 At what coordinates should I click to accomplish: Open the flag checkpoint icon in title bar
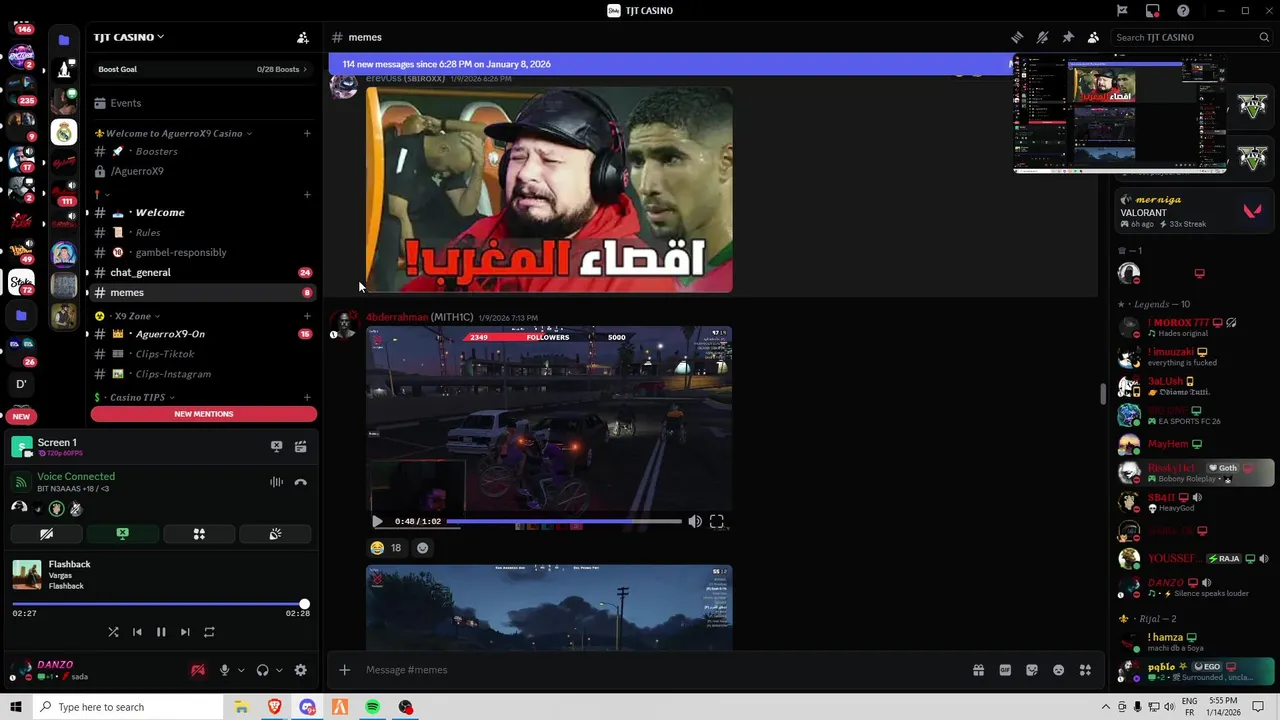1122,11
